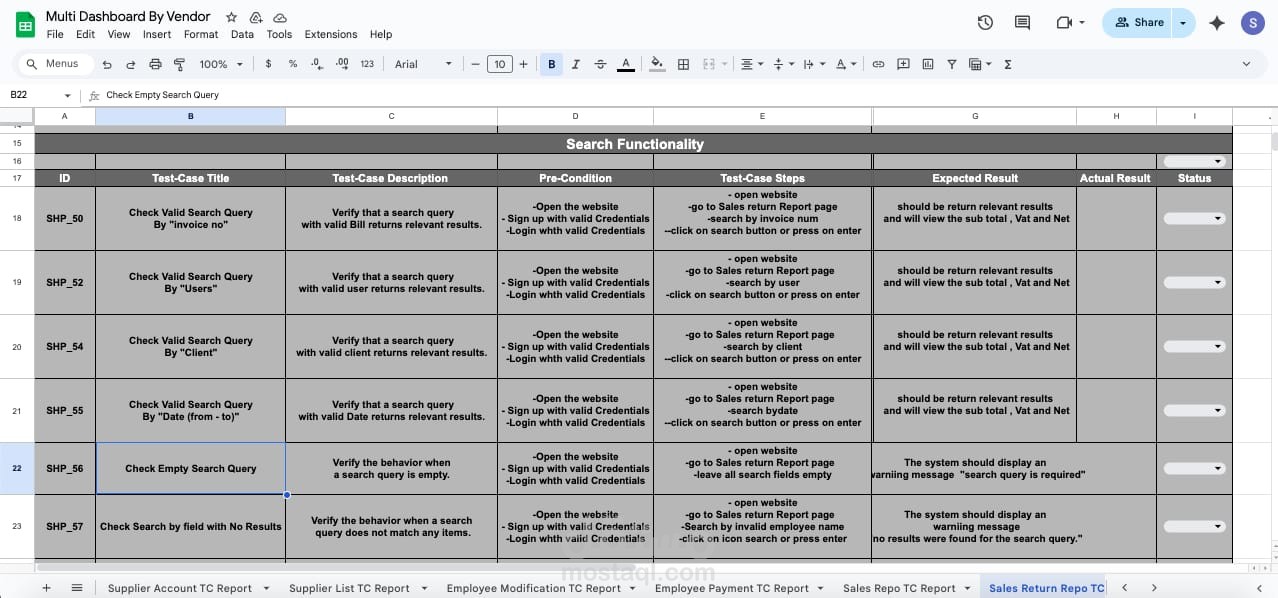Toggle strikethrough formatting

600,64
